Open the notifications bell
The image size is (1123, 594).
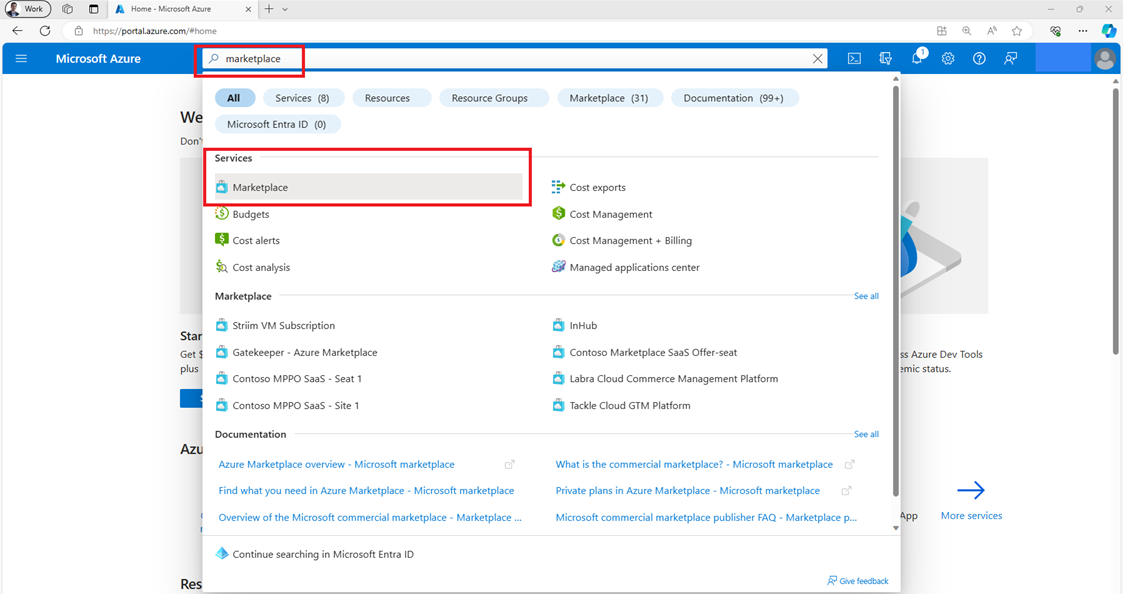pos(917,58)
